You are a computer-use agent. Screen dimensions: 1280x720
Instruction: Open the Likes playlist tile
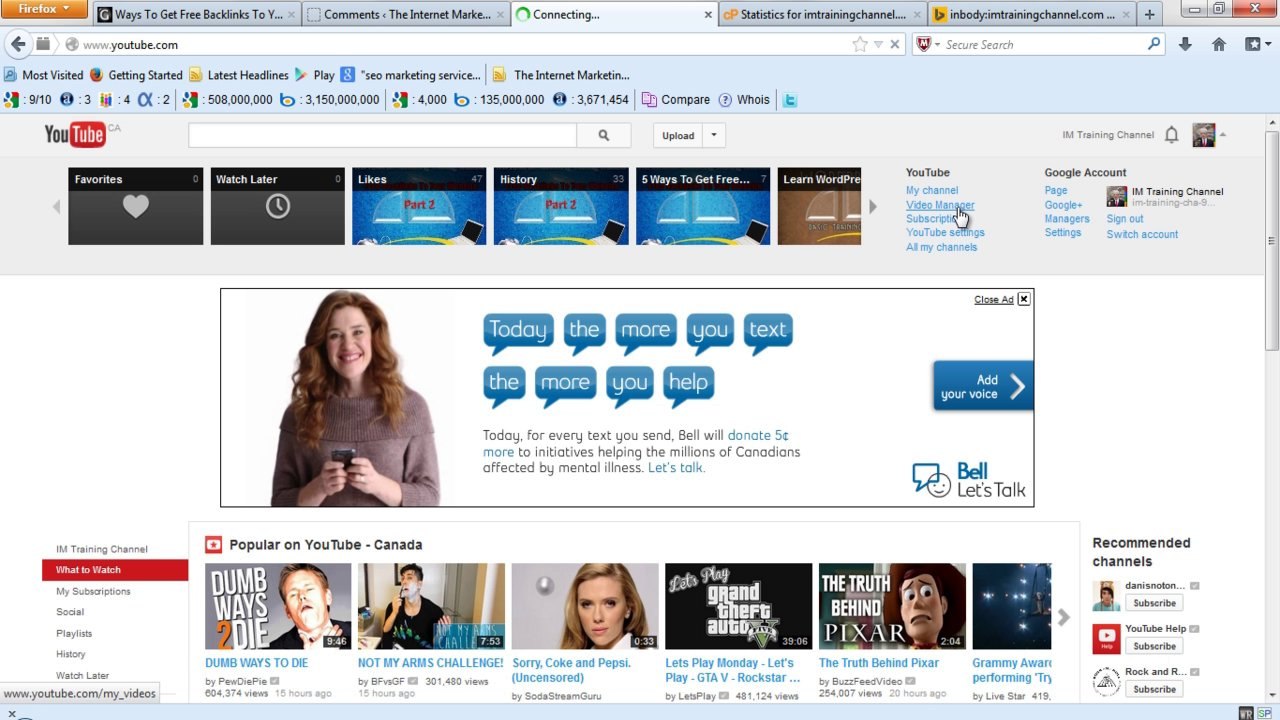coord(419,206)
